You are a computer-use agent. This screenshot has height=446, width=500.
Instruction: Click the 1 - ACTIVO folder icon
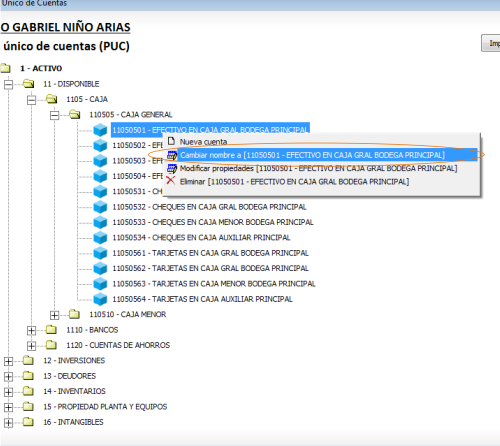[x=5, y=68]
